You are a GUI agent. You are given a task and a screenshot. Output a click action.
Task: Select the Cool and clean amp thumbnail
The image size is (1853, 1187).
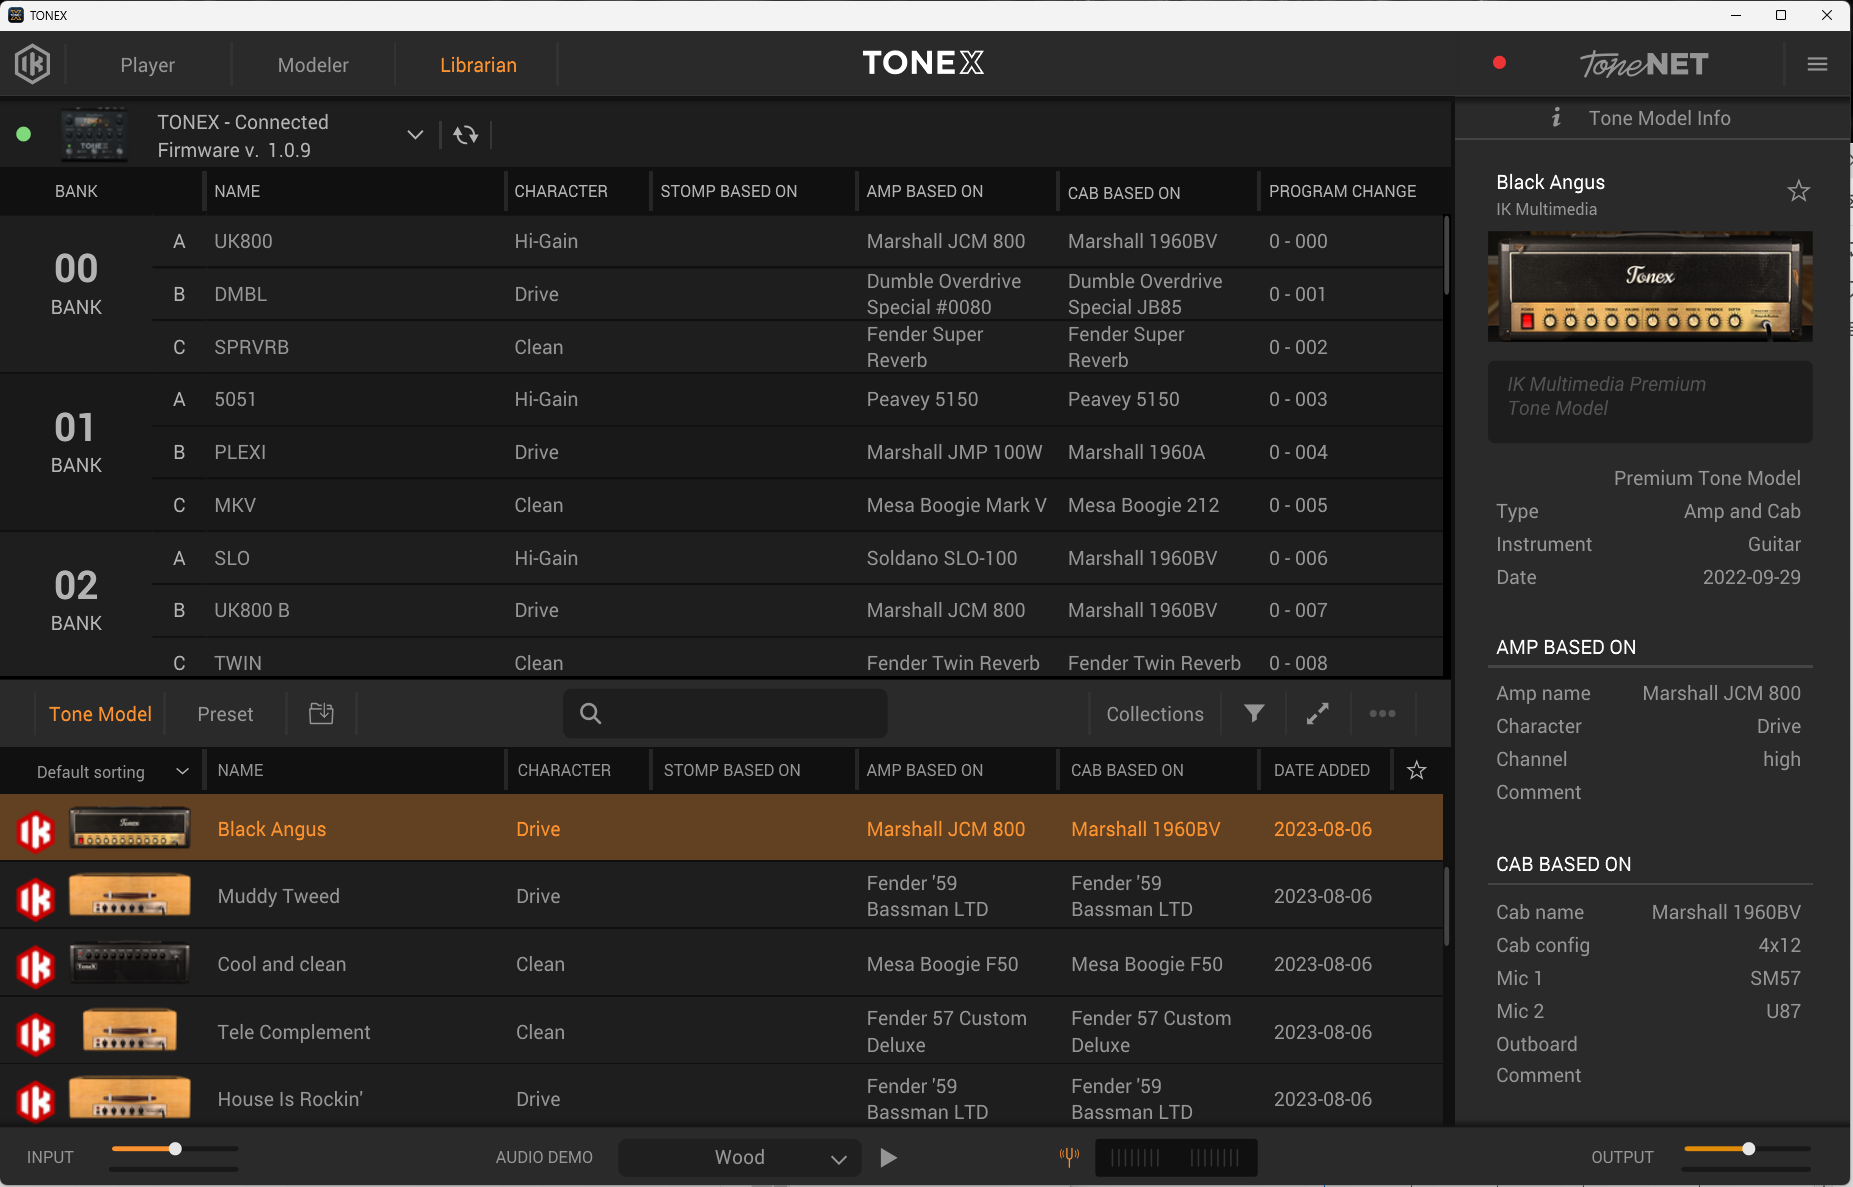tap(129, 963)
